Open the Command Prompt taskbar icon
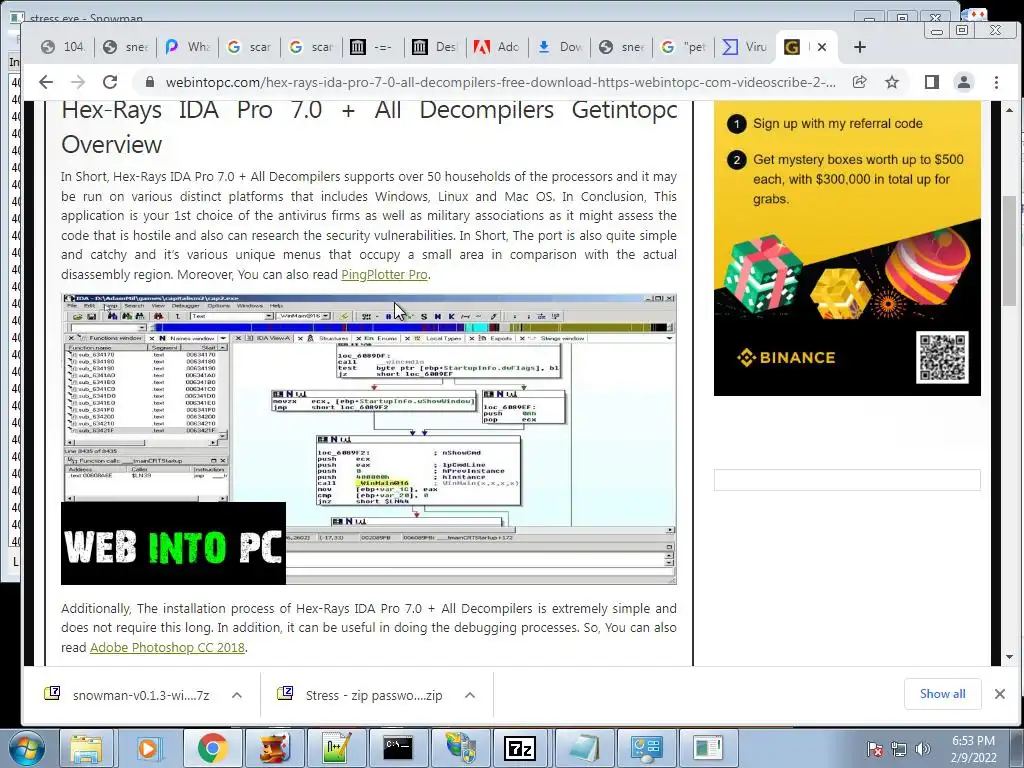The image size is (1024, 768). click(397, 748)
